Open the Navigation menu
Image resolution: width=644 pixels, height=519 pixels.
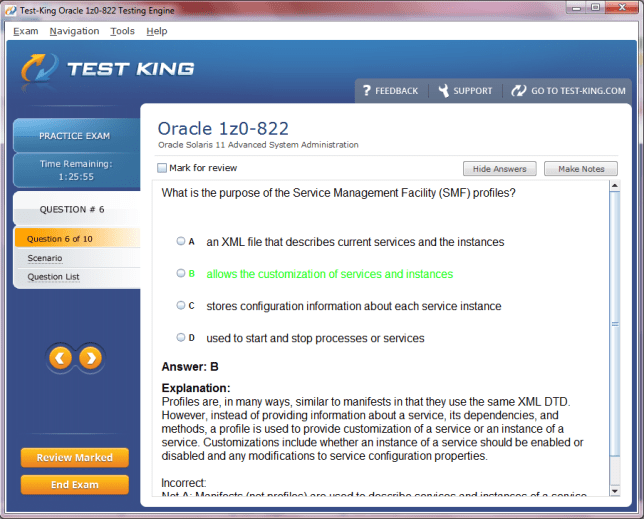pos(74,31)
